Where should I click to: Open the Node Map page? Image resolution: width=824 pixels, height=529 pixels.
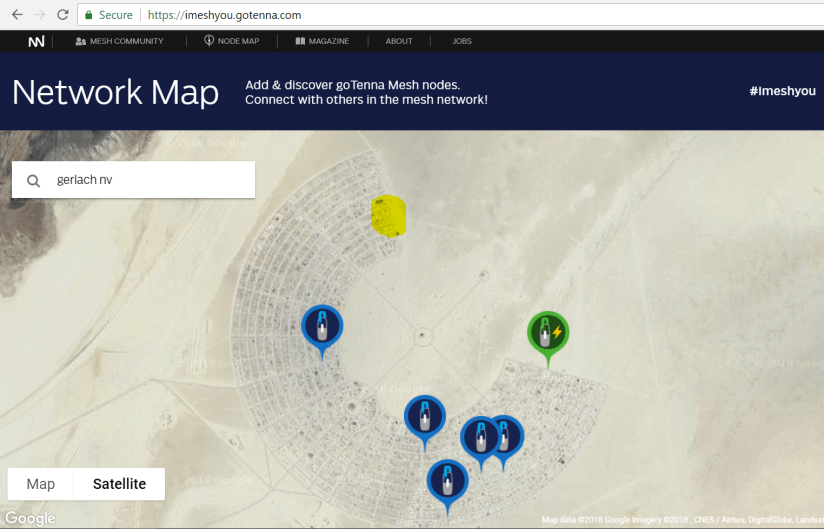pyautogui.click(x=231, y=41)
